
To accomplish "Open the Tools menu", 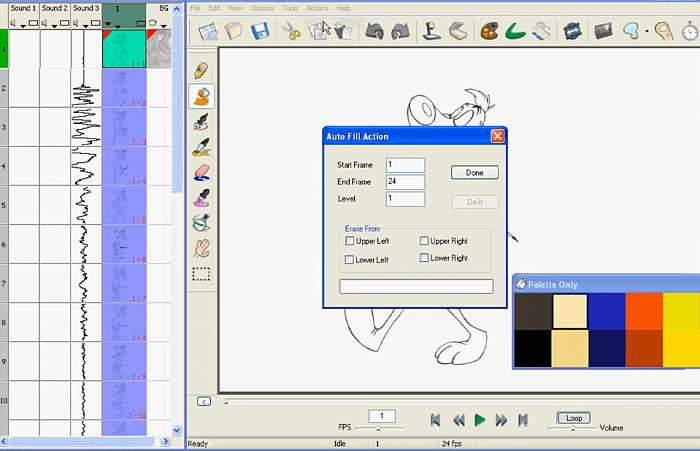I will 290,8.
